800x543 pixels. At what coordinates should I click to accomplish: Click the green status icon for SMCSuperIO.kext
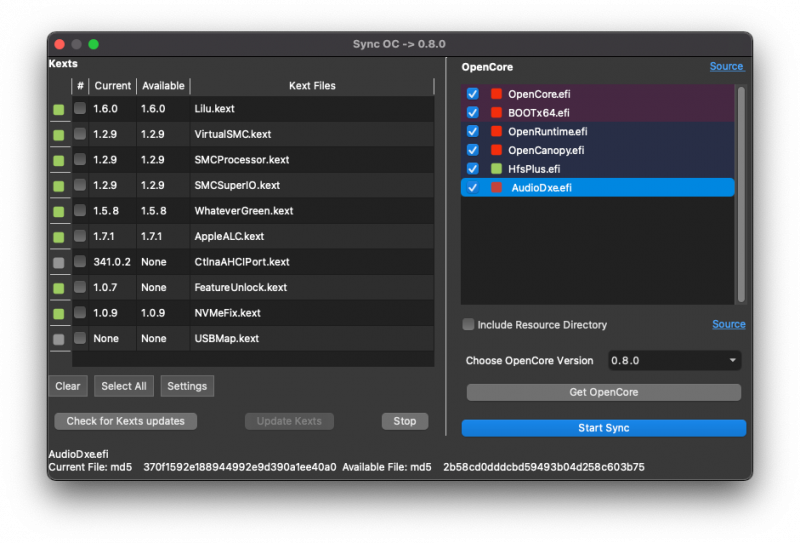[59, 186]
